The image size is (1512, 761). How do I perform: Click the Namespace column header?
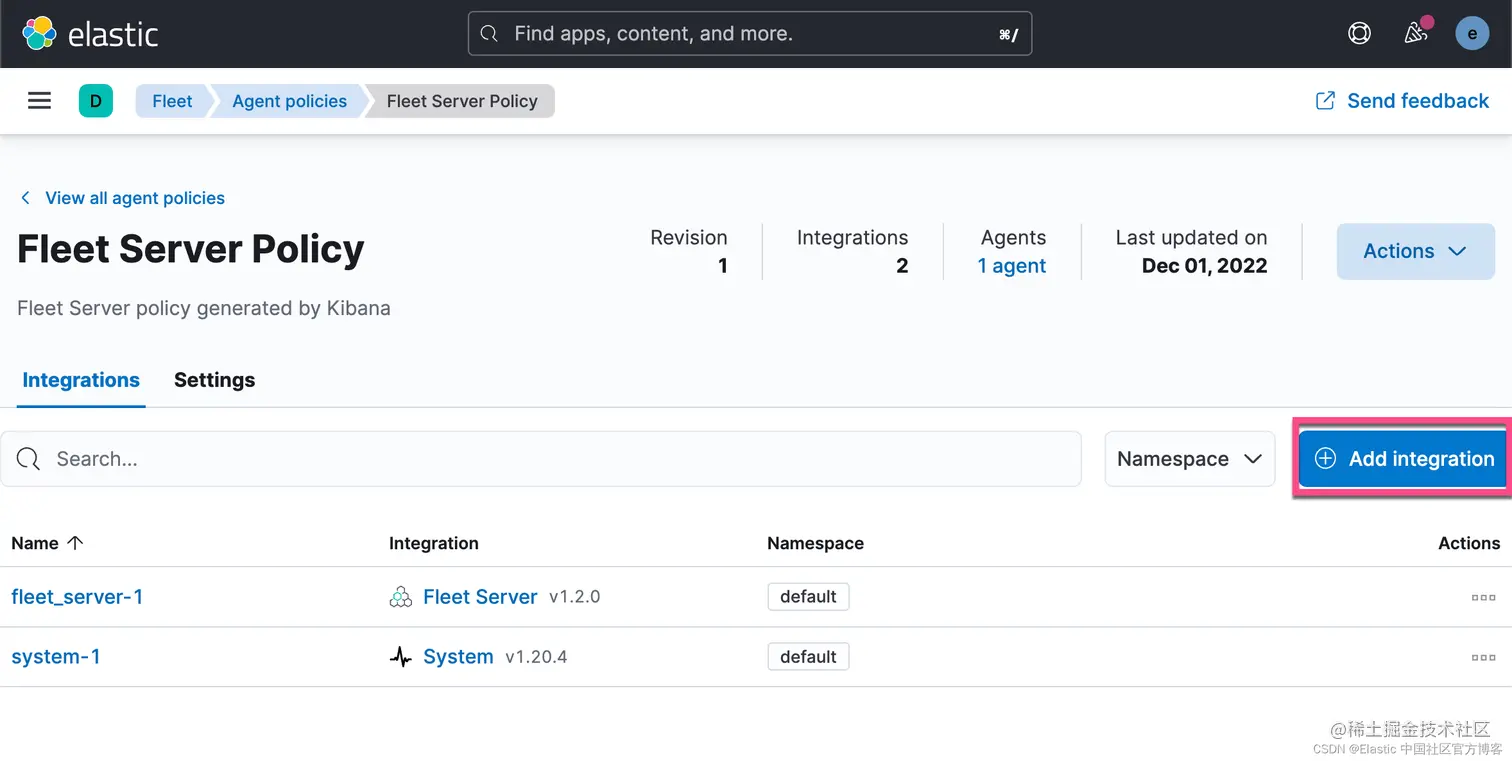coord(815,543)
